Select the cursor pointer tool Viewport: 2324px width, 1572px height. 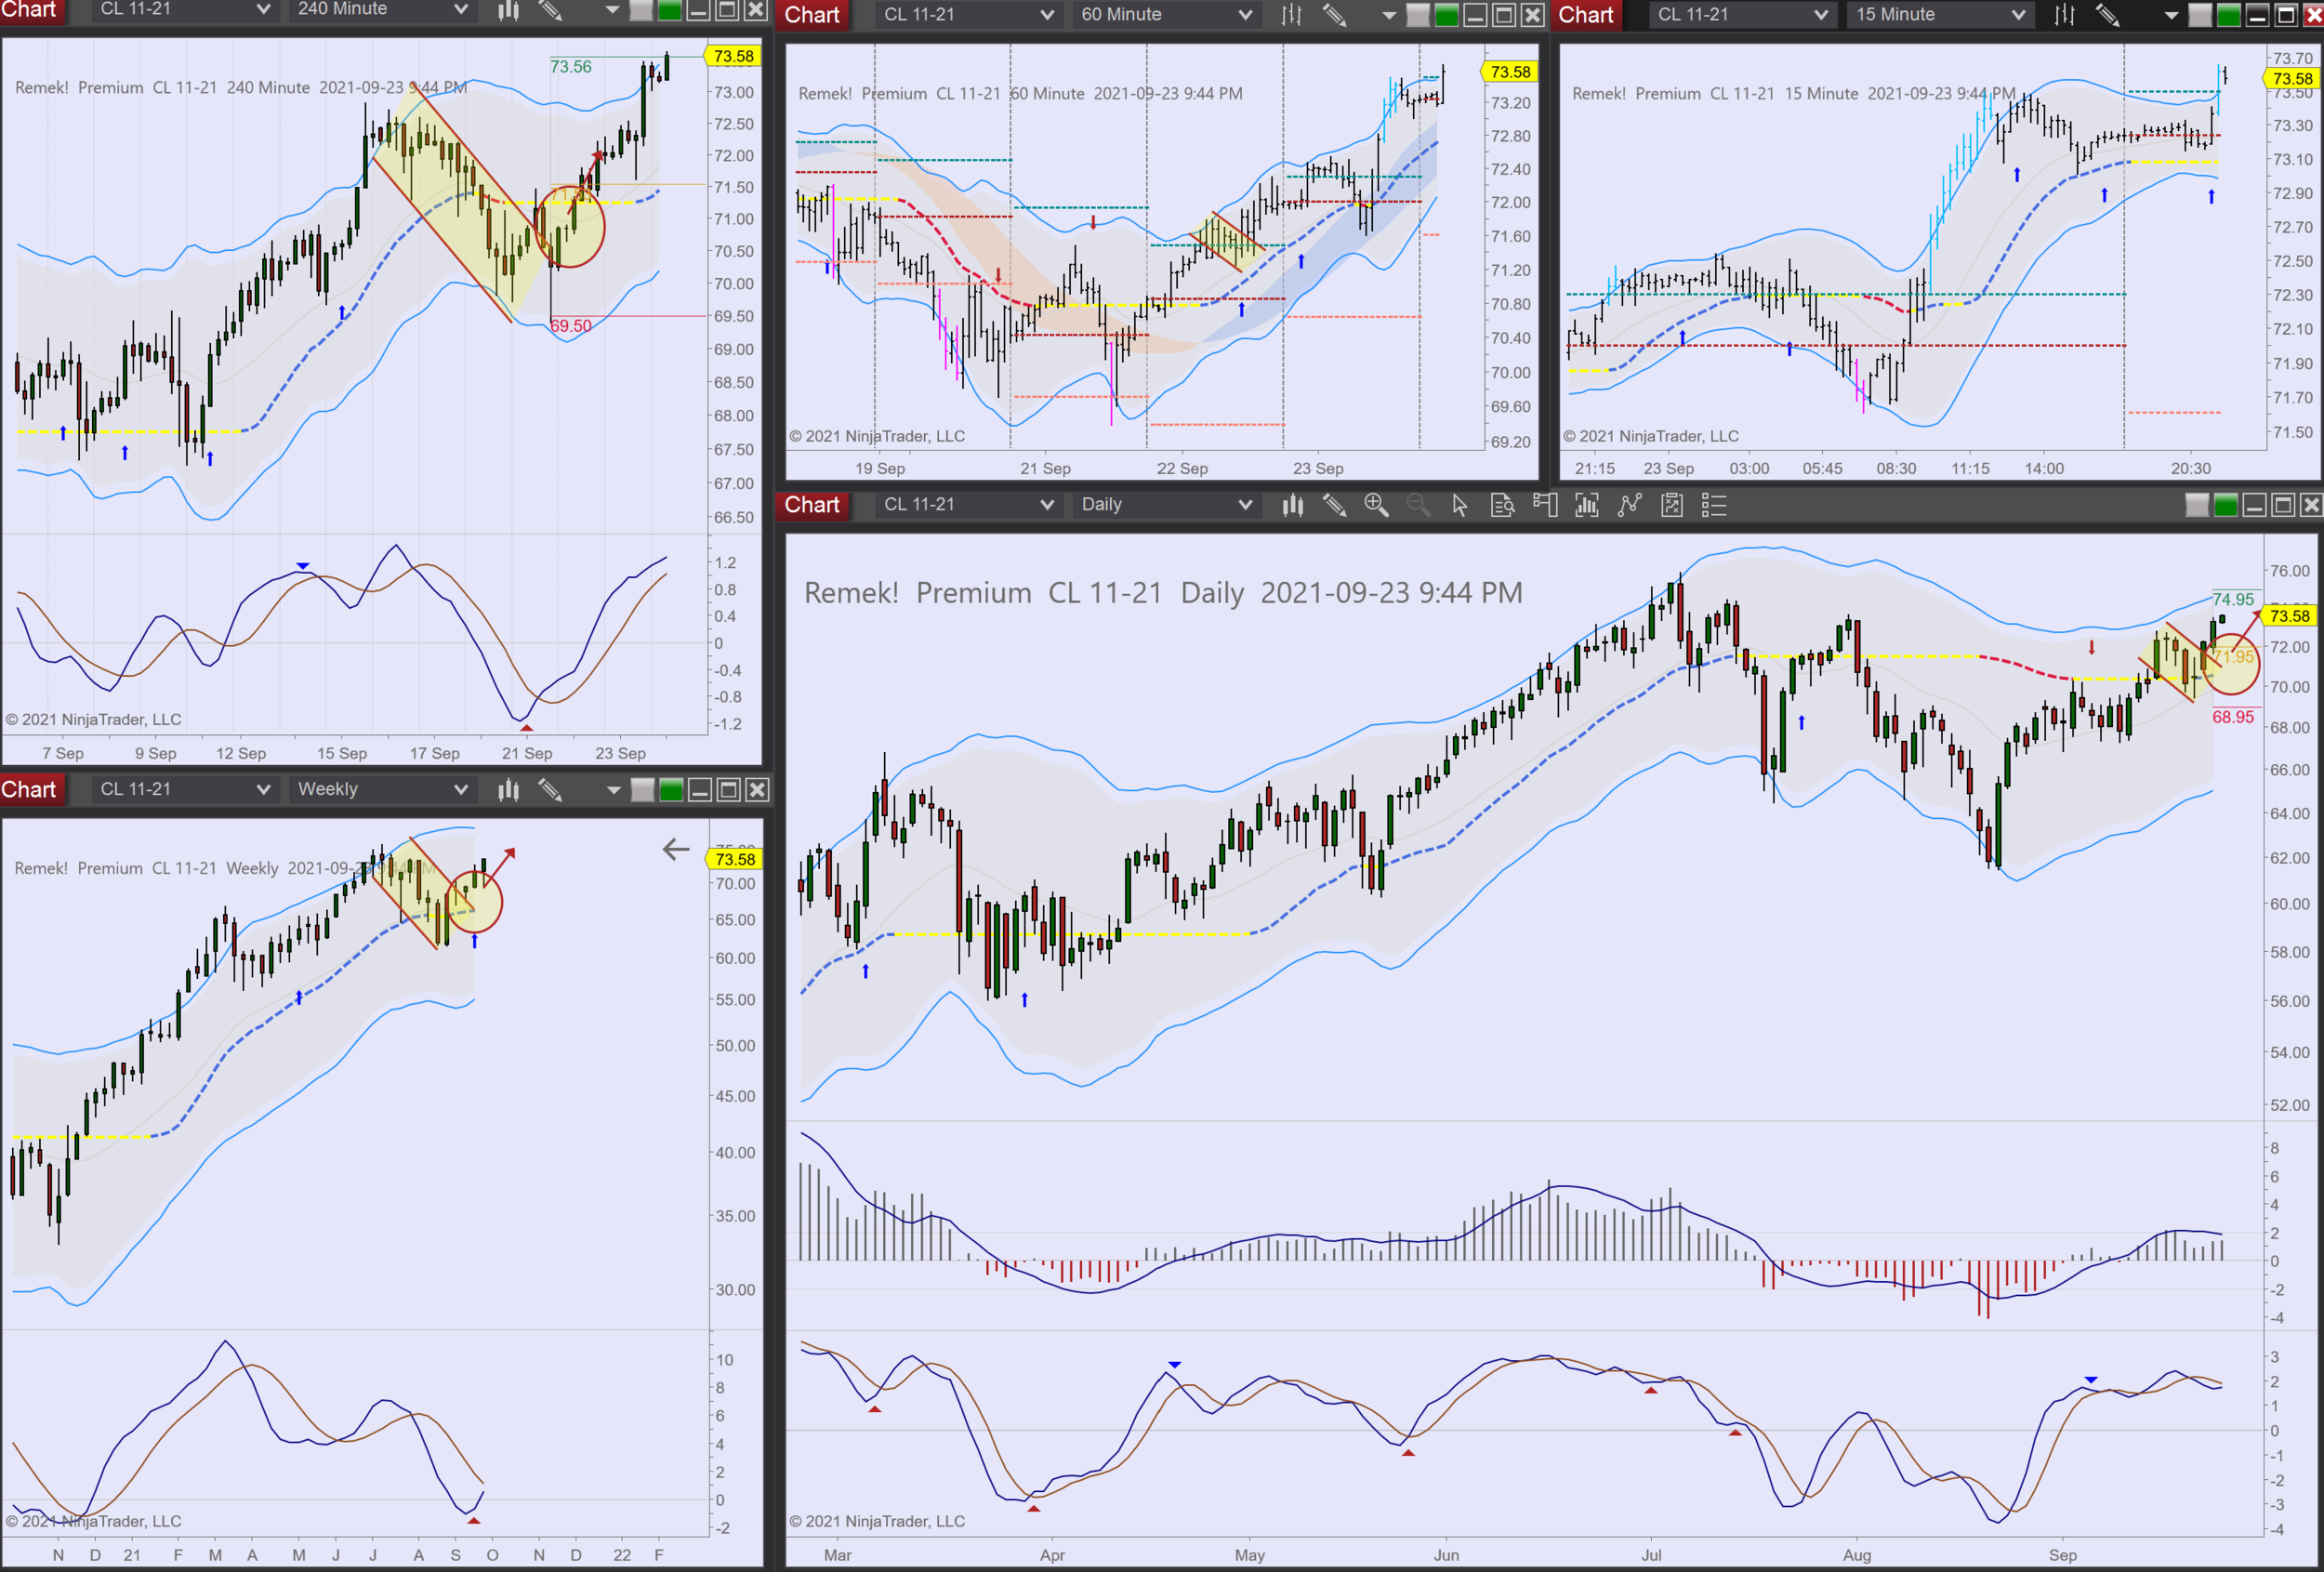click(1460, 505)
